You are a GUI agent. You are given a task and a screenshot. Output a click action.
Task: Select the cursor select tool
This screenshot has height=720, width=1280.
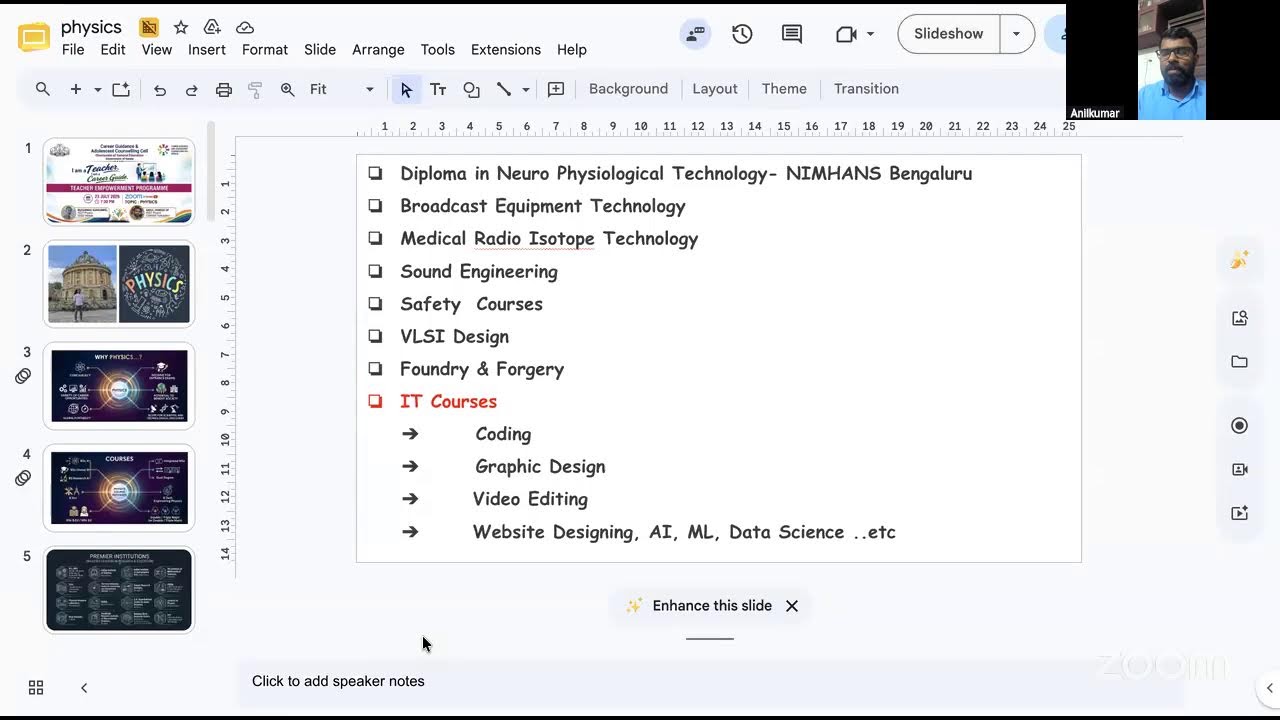pyautogui.click(x=406, y=89)
